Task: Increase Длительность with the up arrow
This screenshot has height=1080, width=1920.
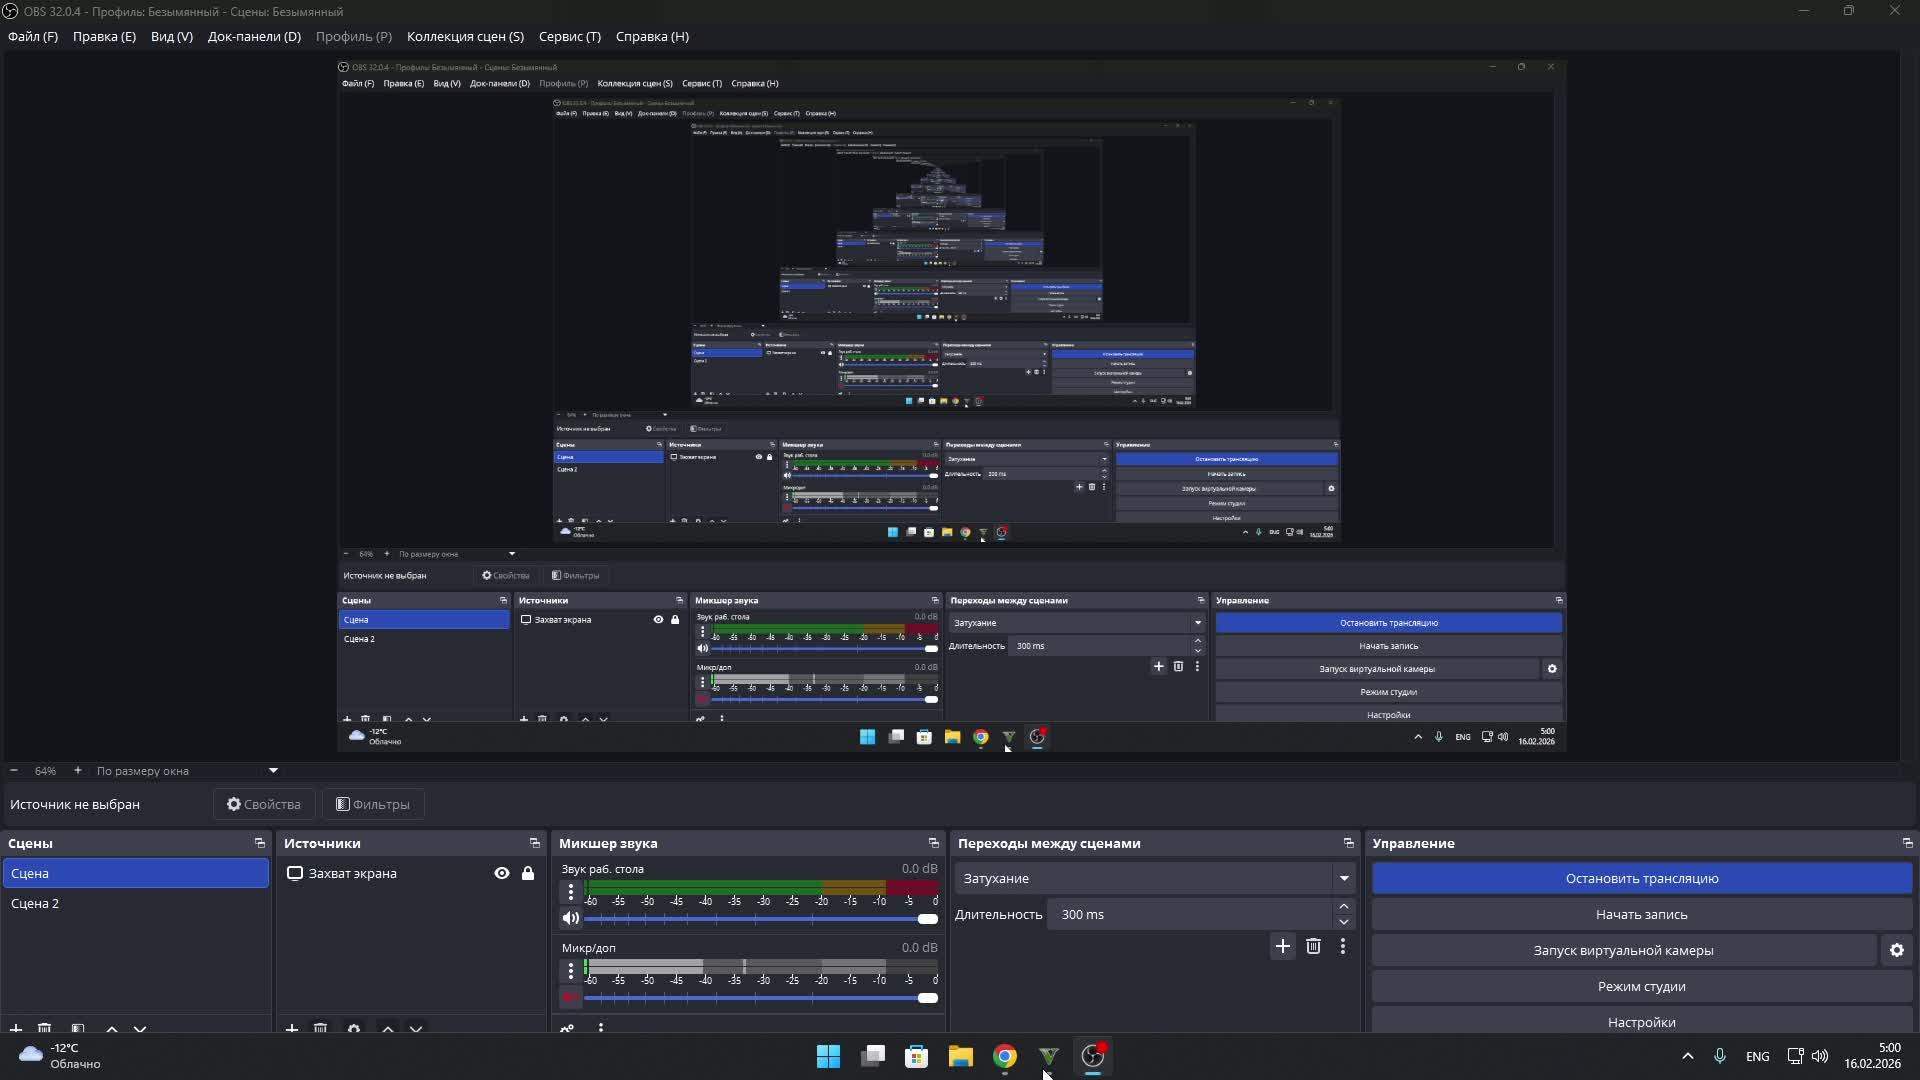Action: click(x=1343, y=906)
